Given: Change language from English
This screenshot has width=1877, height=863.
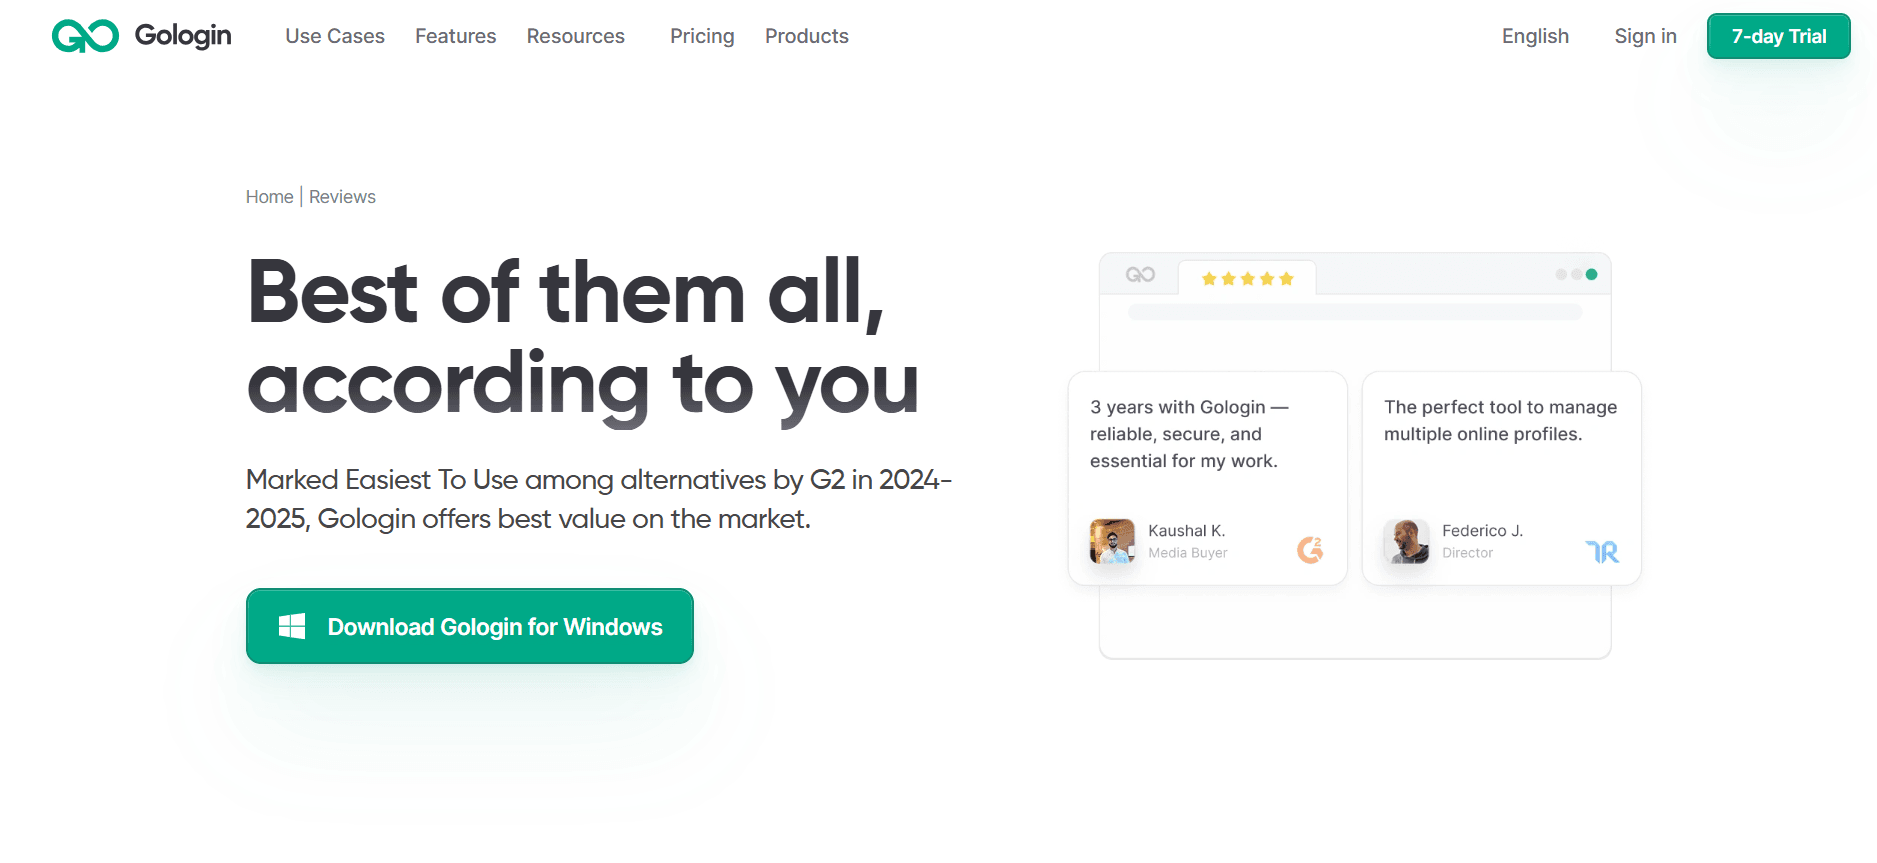Looking at the screenshot, I should 1535,36.
